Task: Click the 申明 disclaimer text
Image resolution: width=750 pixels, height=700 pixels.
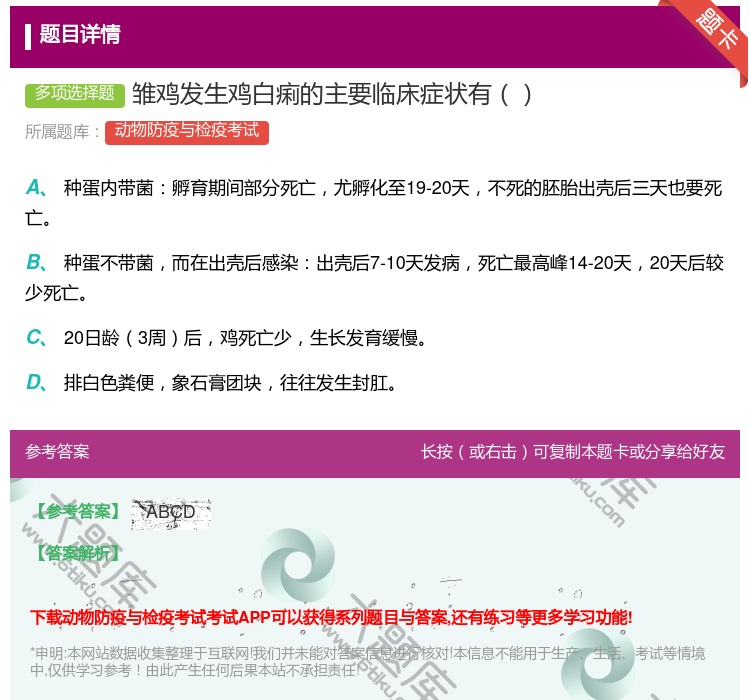Action: (367, 662)
